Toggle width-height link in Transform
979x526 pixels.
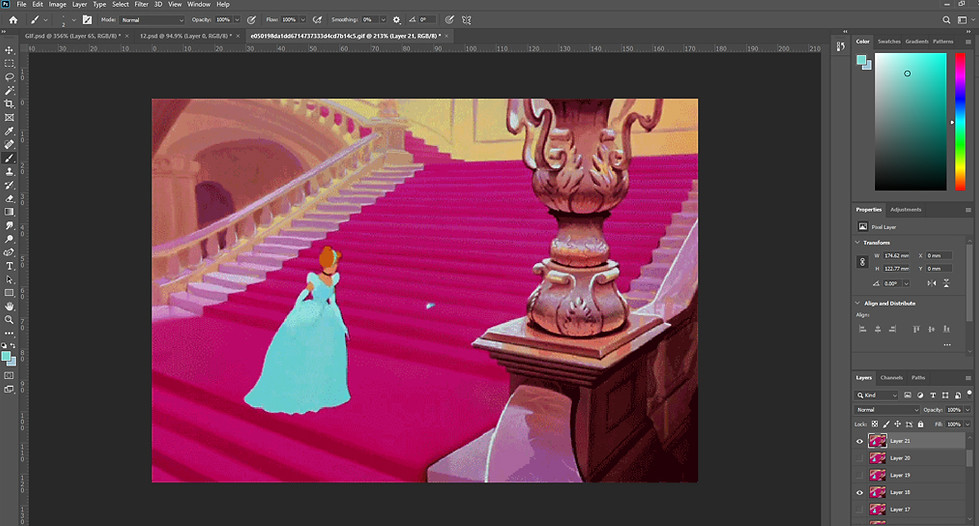[862, 262]
